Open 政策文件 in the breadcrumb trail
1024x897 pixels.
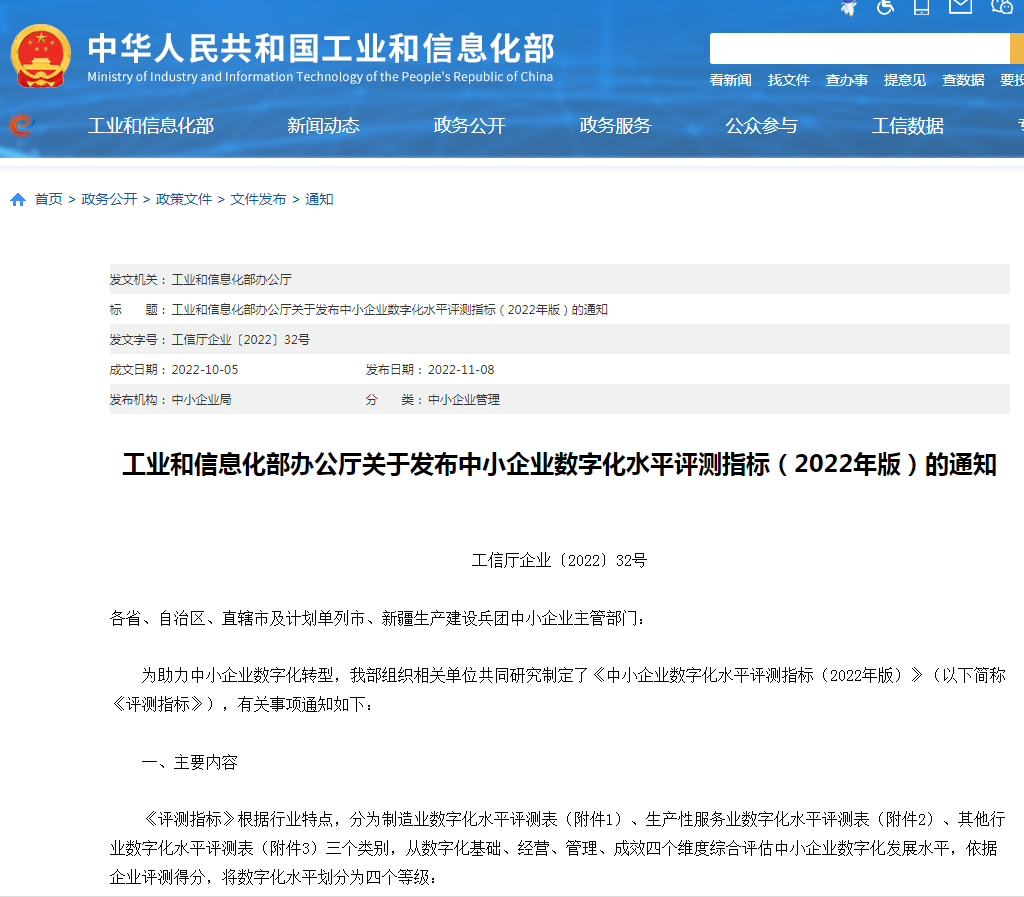point(184,199)
